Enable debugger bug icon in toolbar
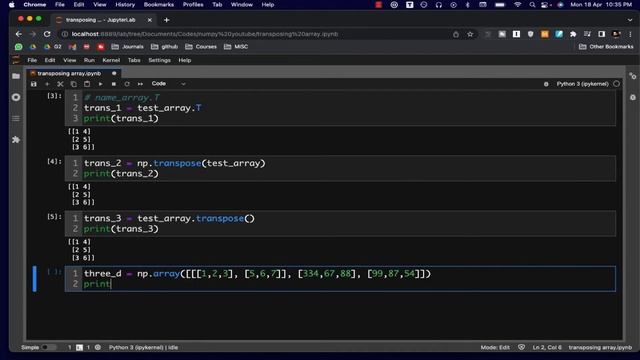 coord(546,84)
